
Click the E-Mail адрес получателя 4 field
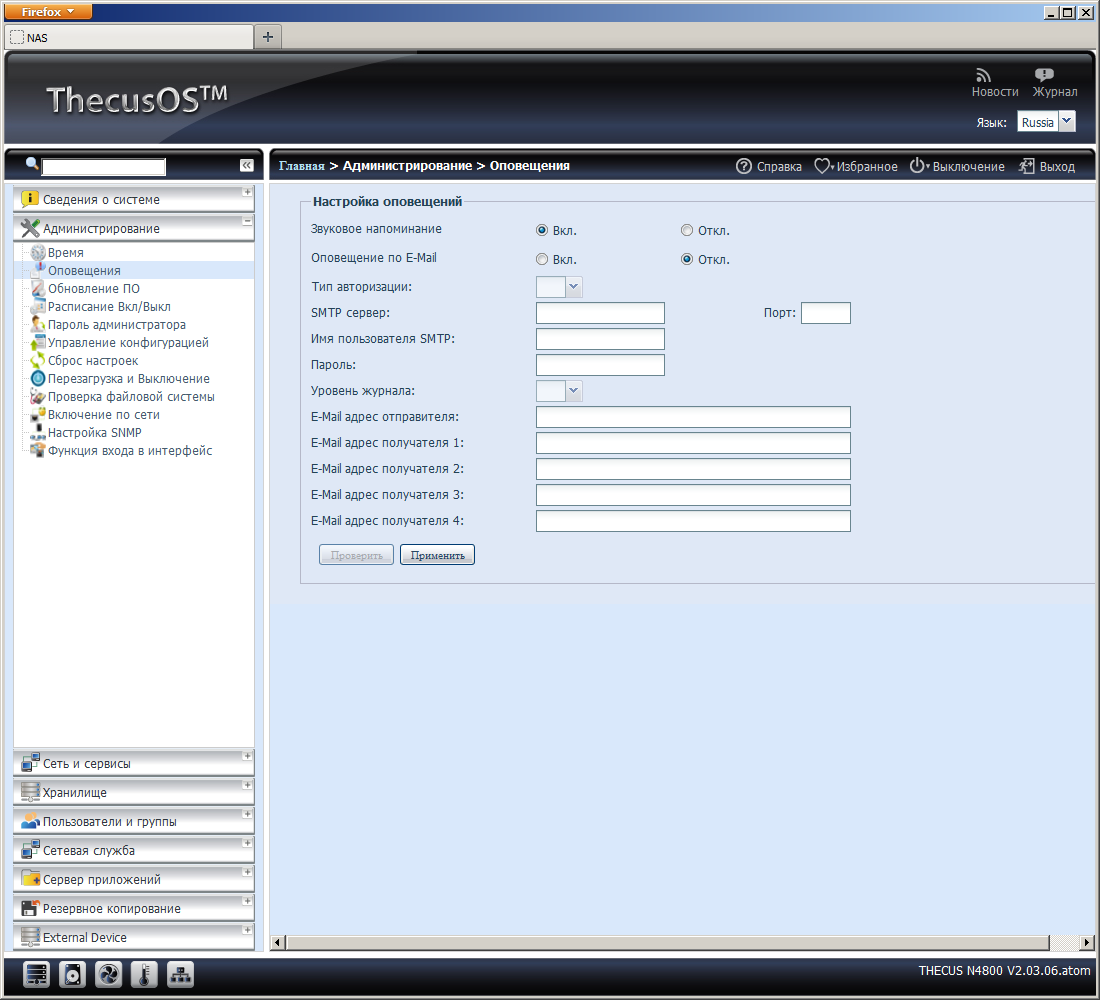[693, 521]
